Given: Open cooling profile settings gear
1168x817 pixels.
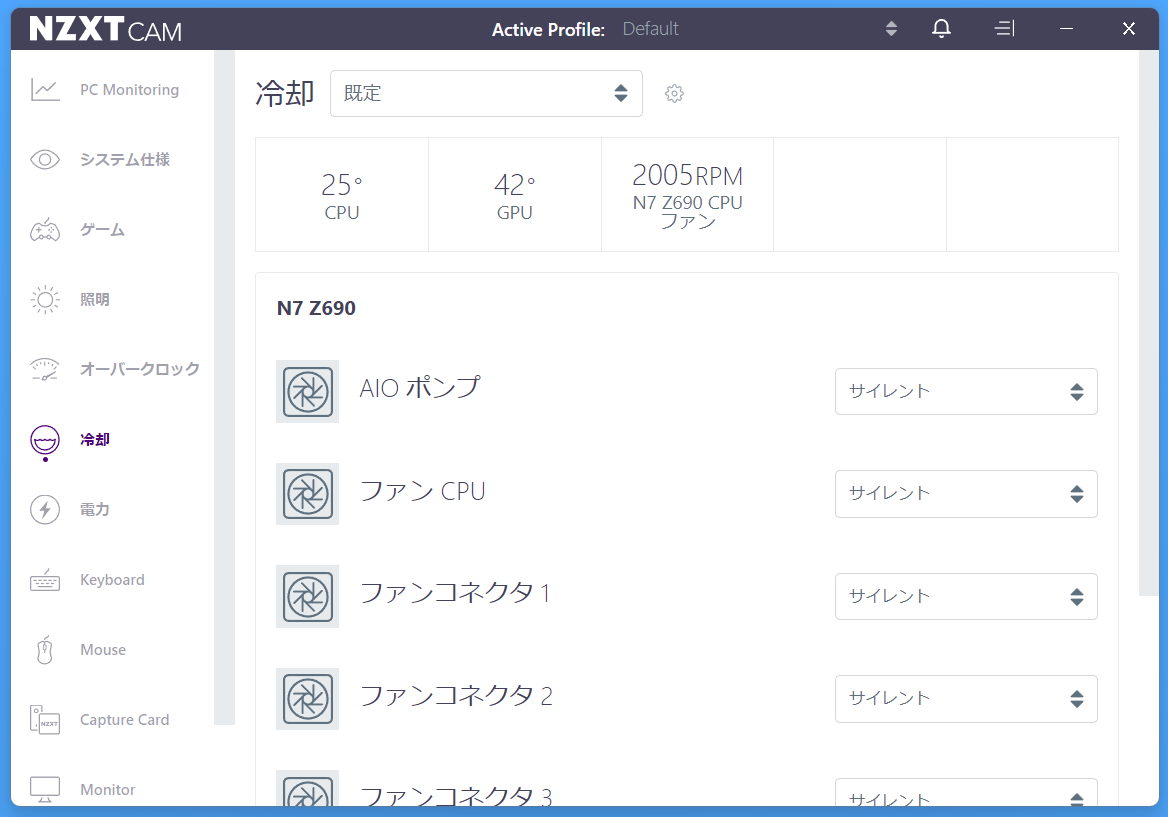Looking at the screenshot, I should tap(674, 93).
